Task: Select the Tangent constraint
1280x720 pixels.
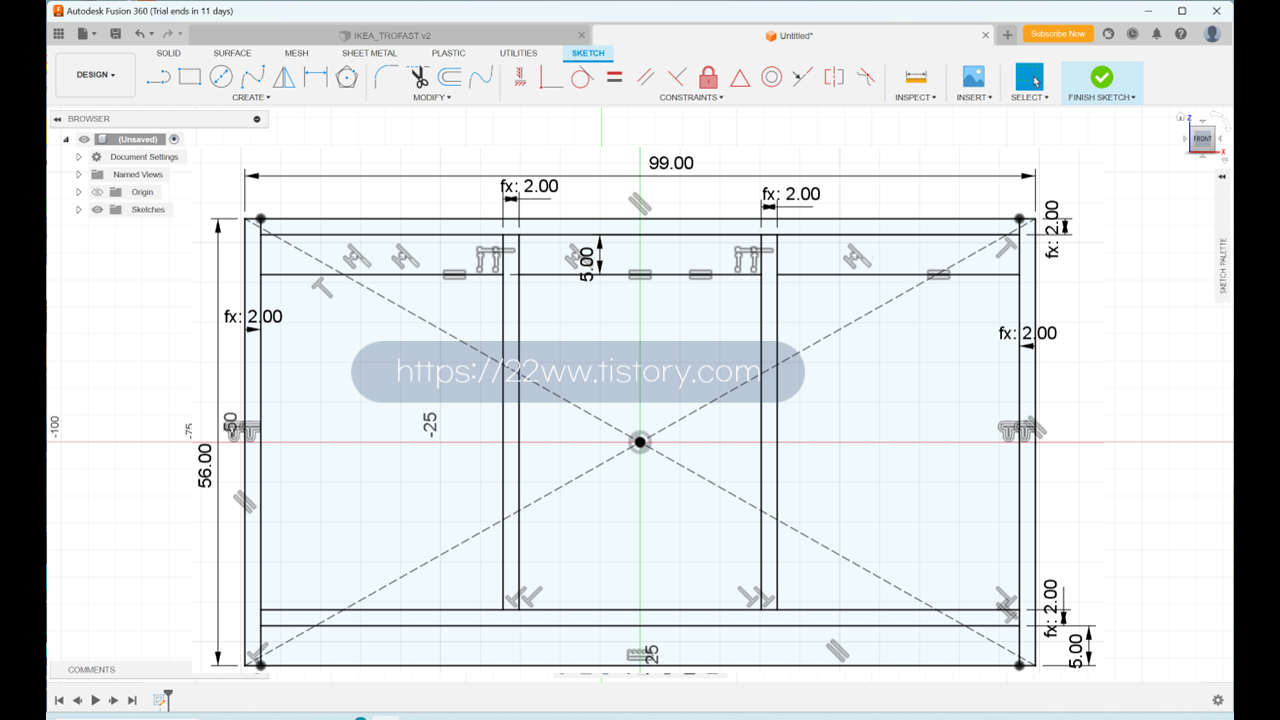Action: tap(581, 77)
